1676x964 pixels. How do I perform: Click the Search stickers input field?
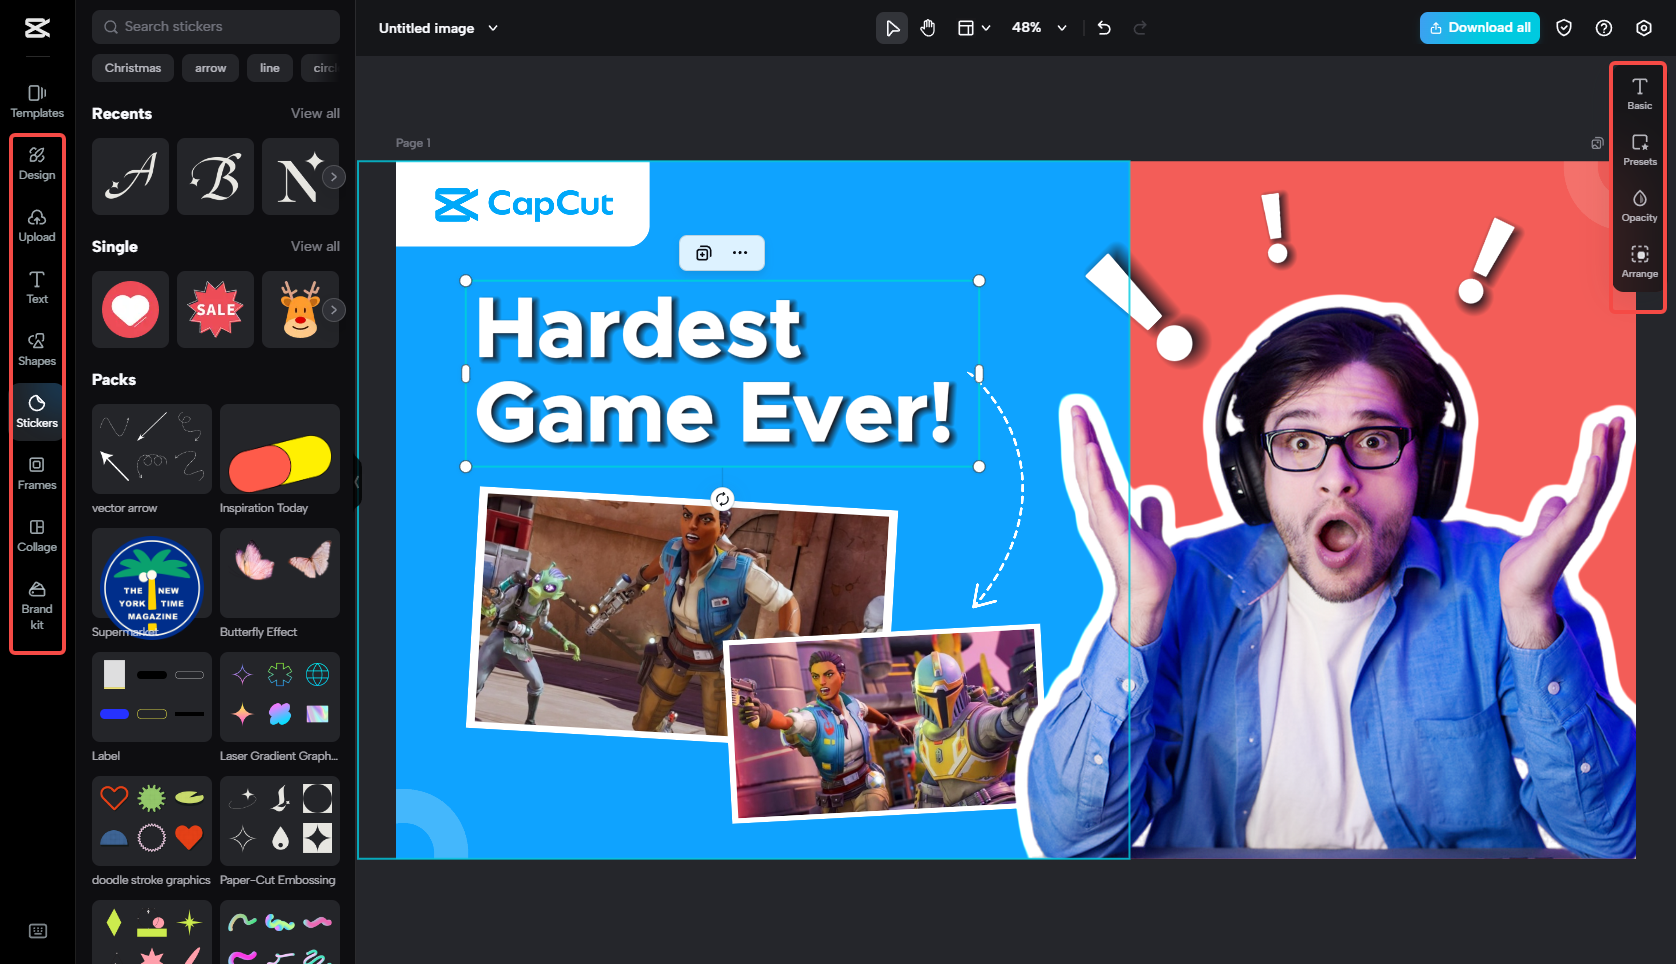215,26
